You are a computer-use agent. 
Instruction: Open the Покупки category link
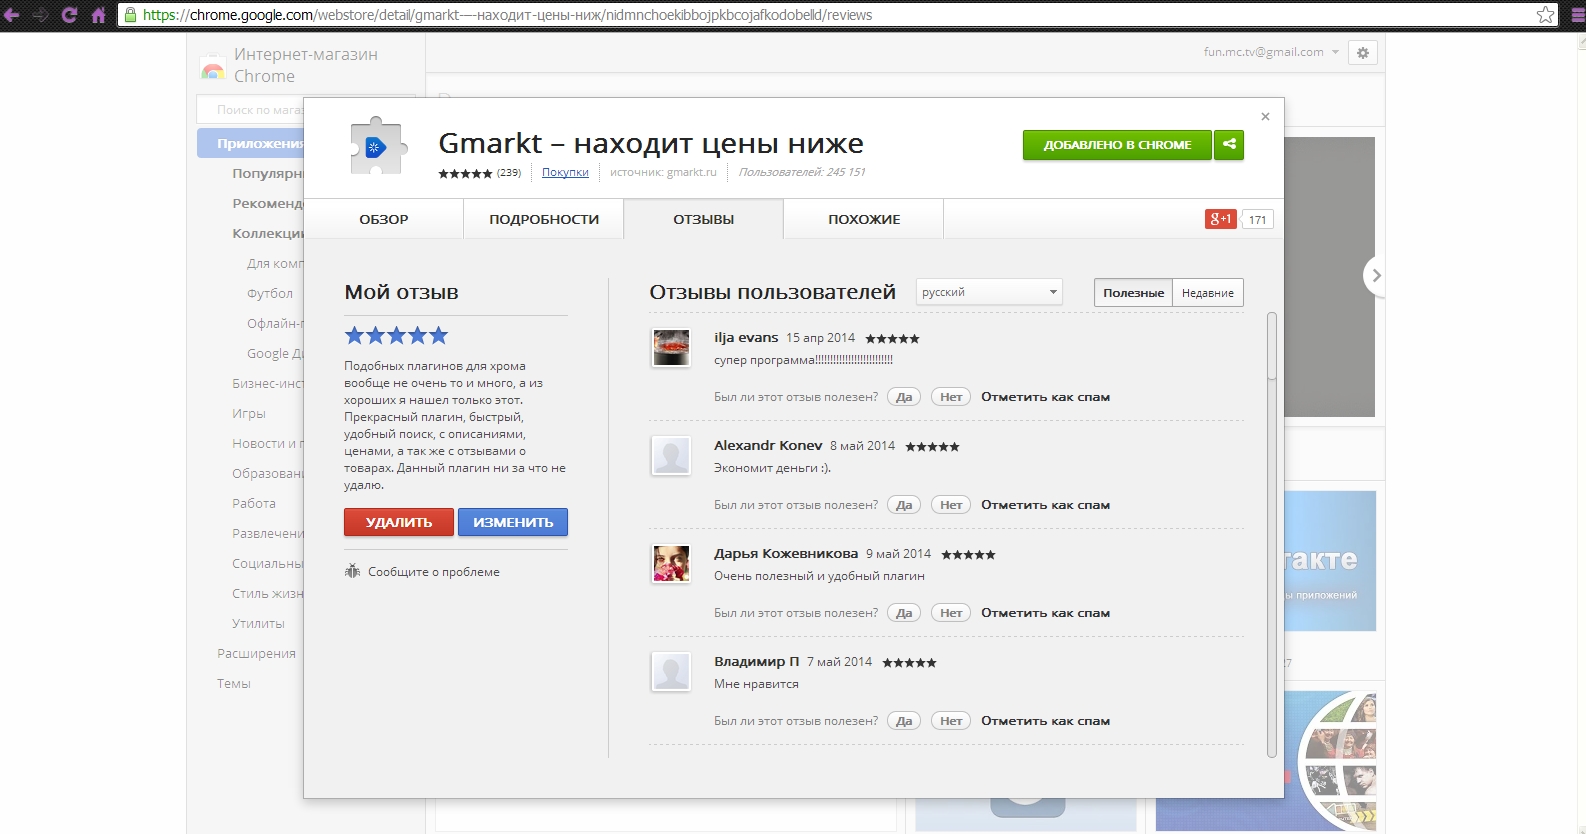pyautogui.click(x=565, y=173)
